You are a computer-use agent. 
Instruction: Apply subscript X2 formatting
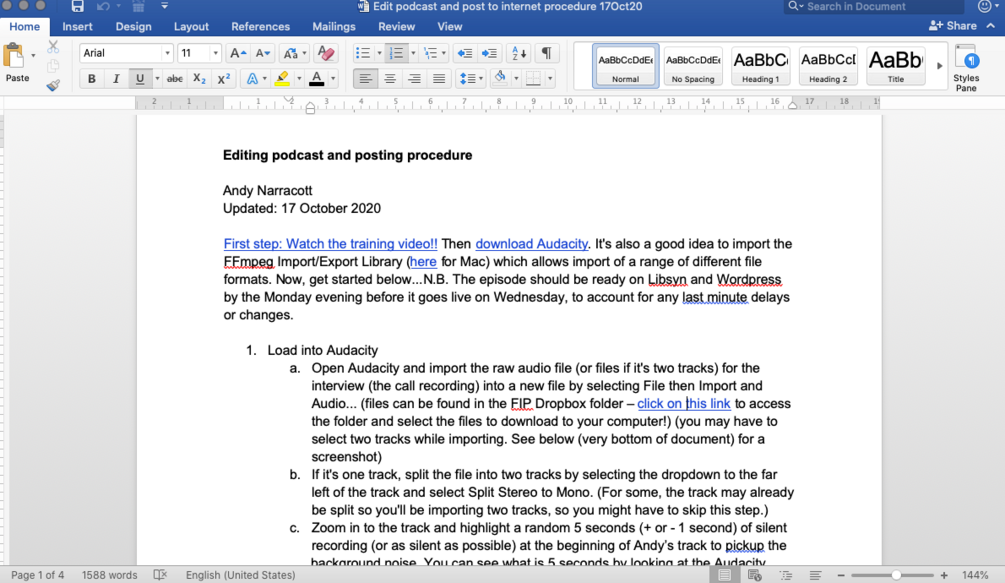tap(199, 79)
